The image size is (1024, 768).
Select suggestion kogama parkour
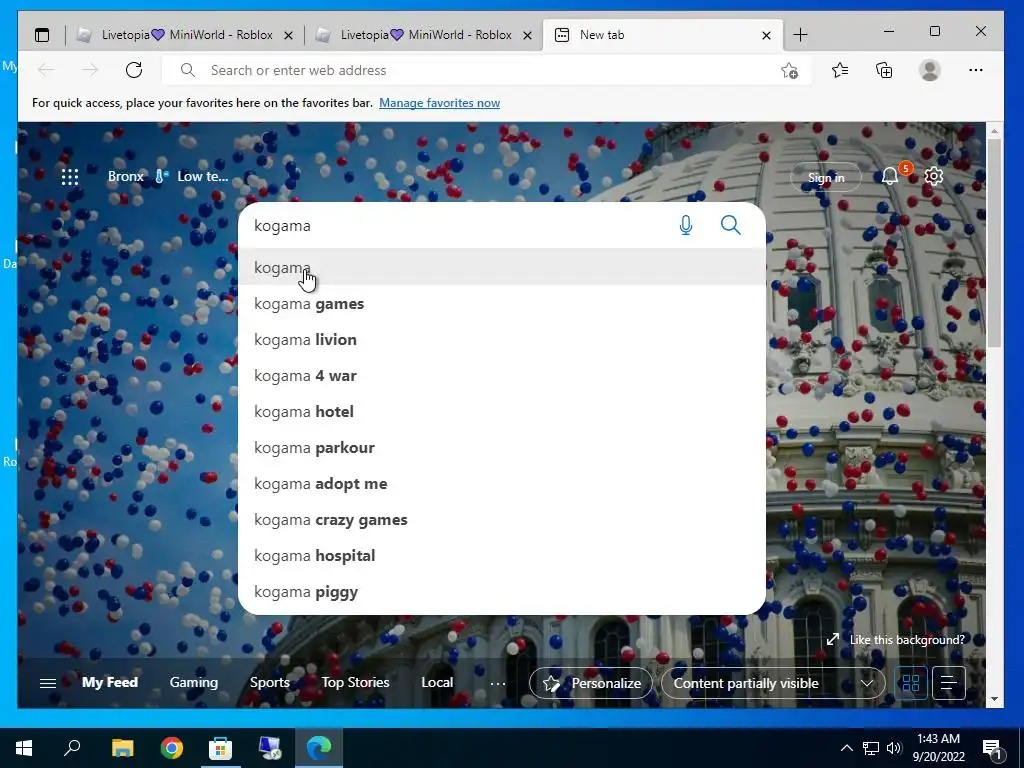(502, 447)
